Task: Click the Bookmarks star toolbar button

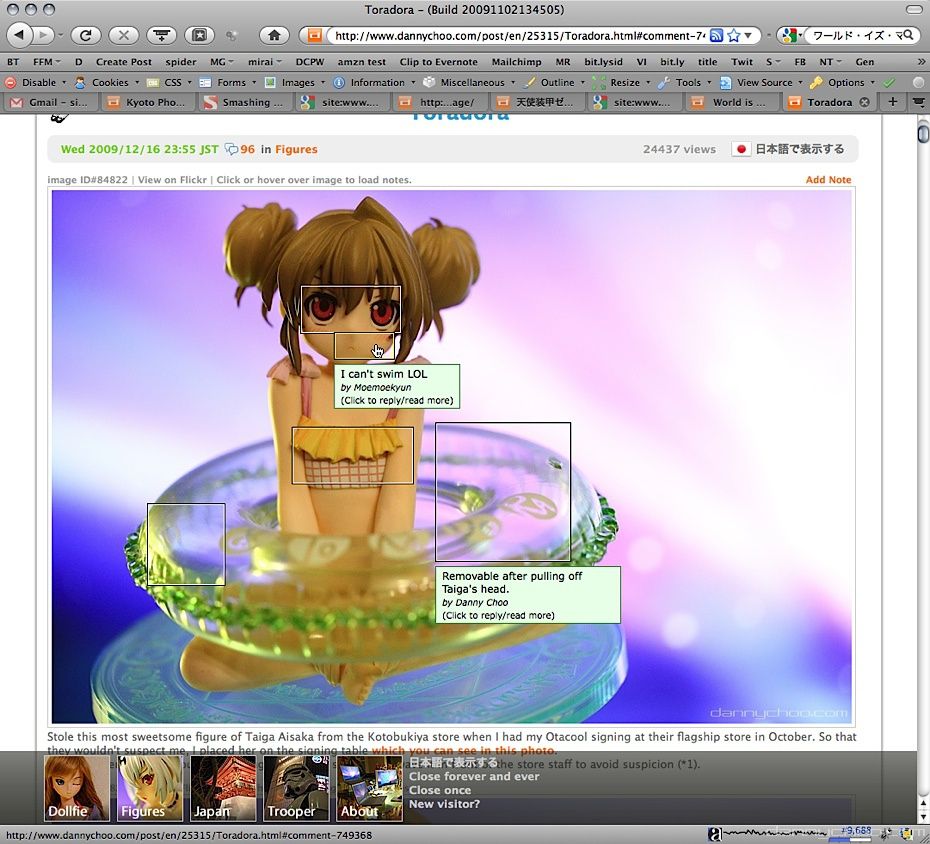Action: (200, 36)
